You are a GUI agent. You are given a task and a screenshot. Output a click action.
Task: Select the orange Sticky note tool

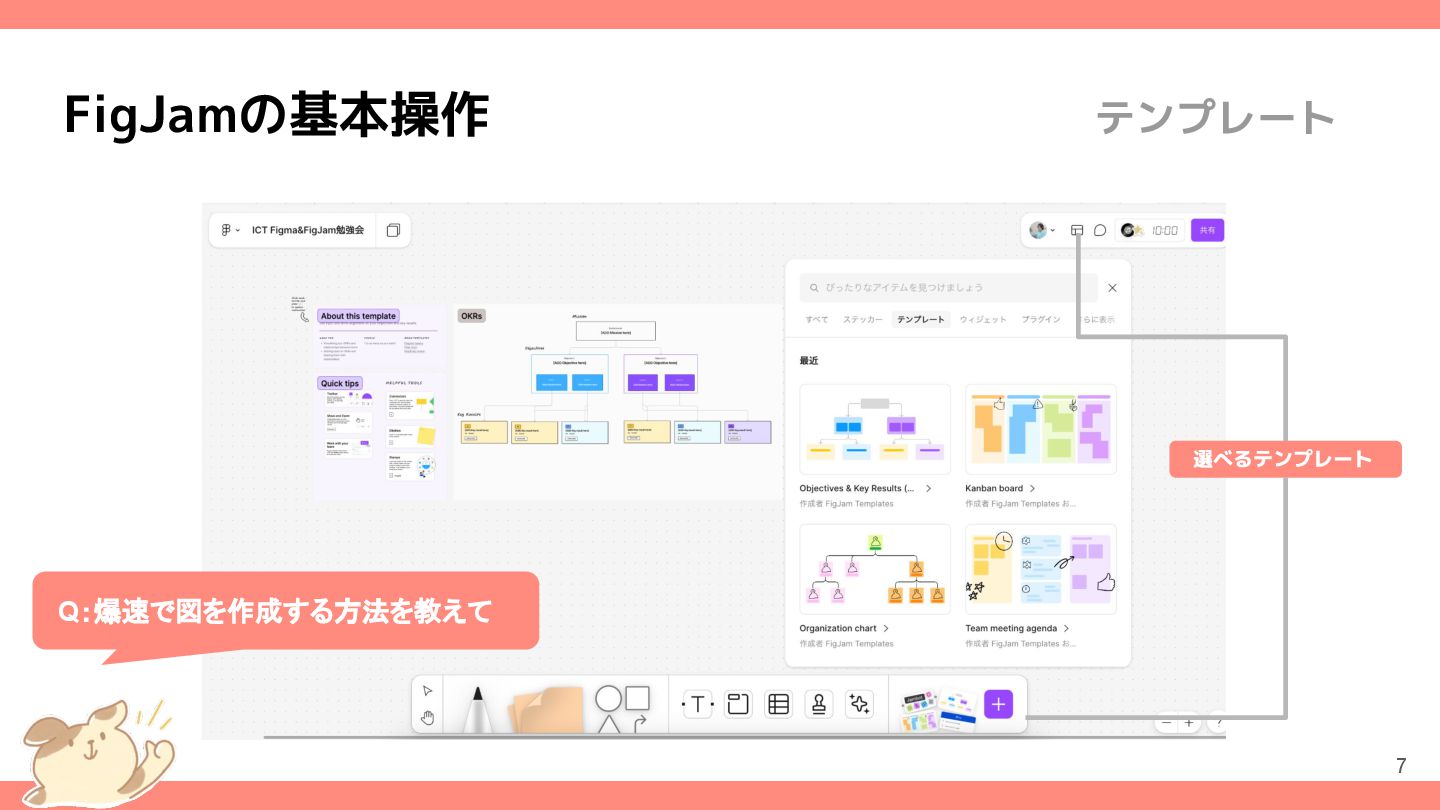click(545, 711)
